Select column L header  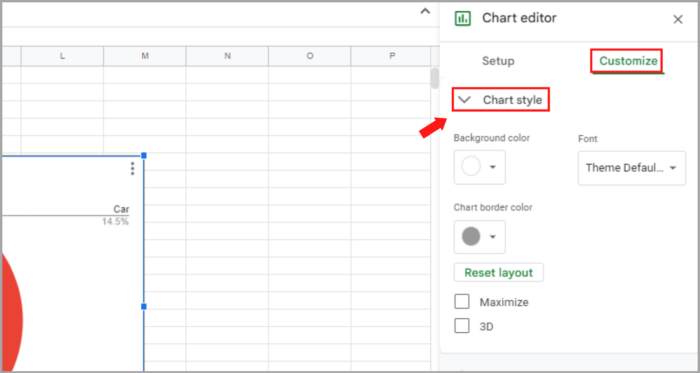click(x=62, y=56)
